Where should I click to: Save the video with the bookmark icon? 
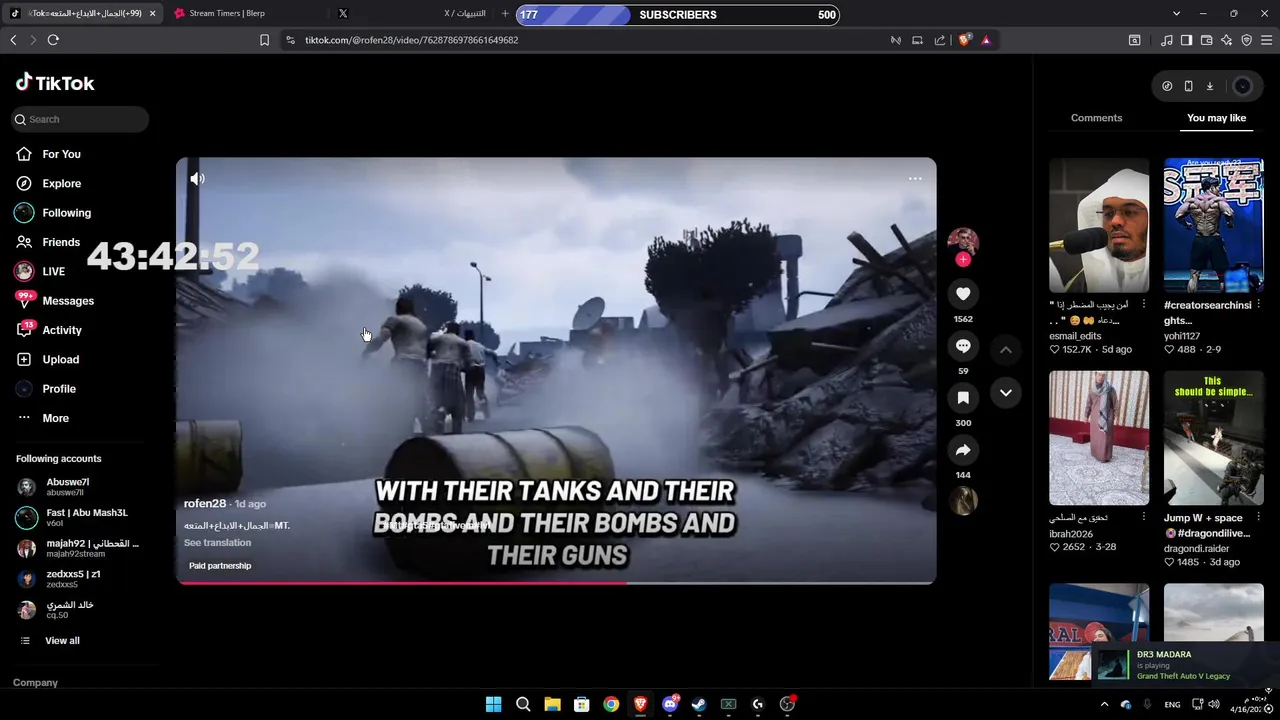click(x=963, y=398)
